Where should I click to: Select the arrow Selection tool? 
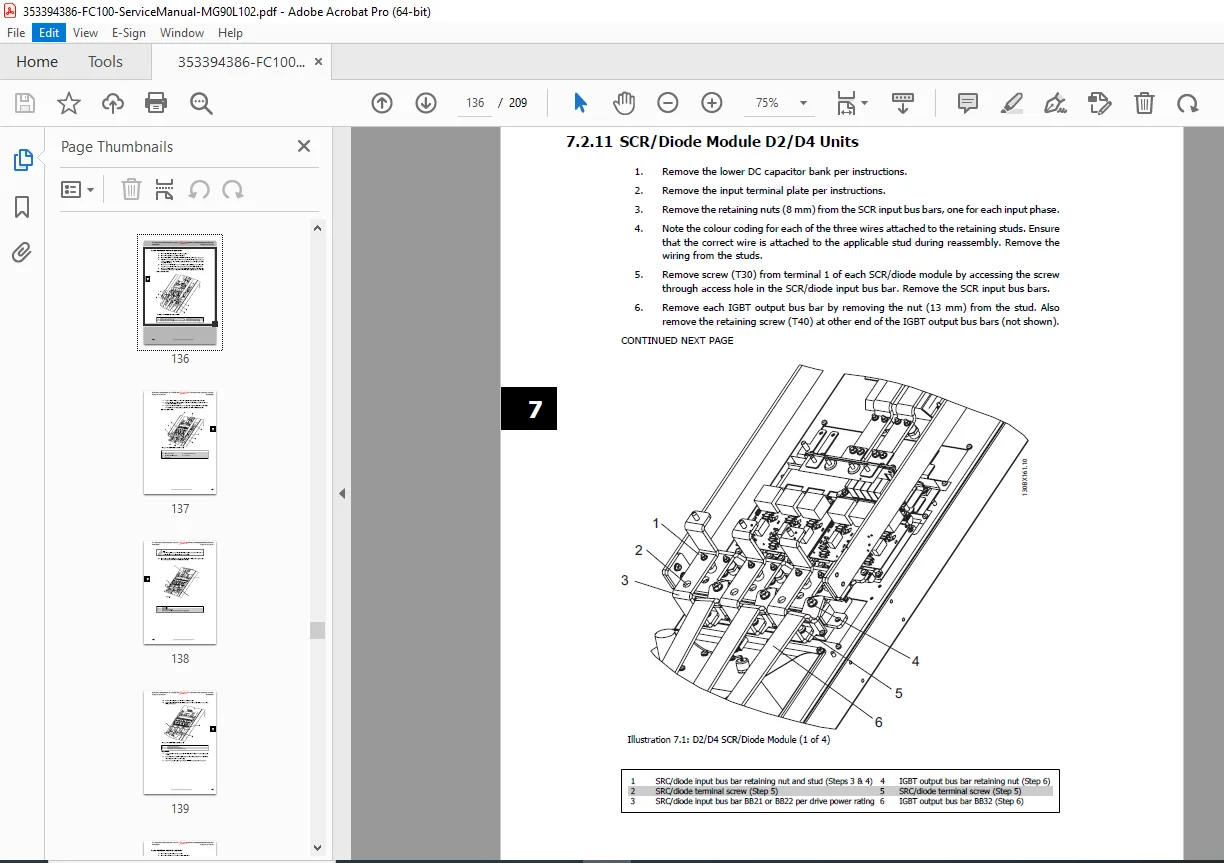click(x=581, y=103)
